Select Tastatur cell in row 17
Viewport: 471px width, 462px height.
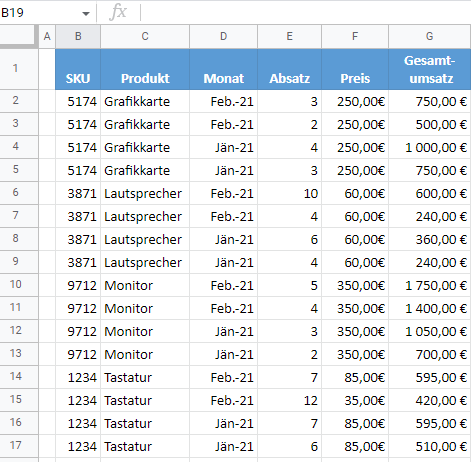pyautogui.click(x=145, y=446)
